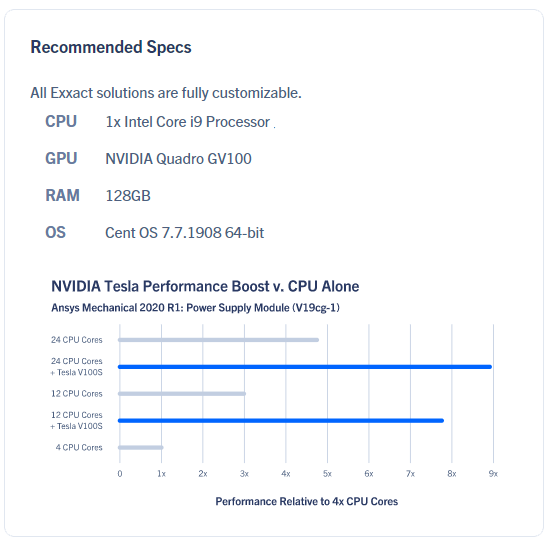
Task: Click the Recommended Specs heading
Action: click(x=111, y=47)
